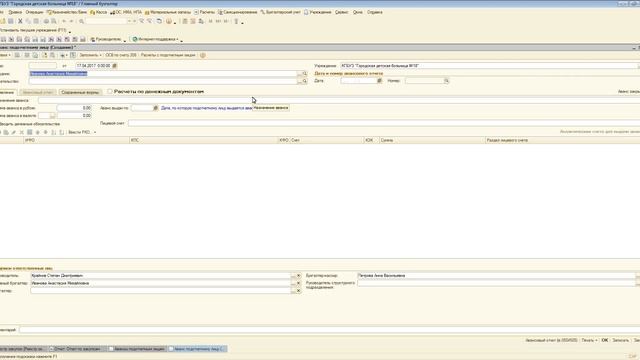
Task: Switch to the greyed 'Авансовый отчет' tab
Action: pos(38,92)
